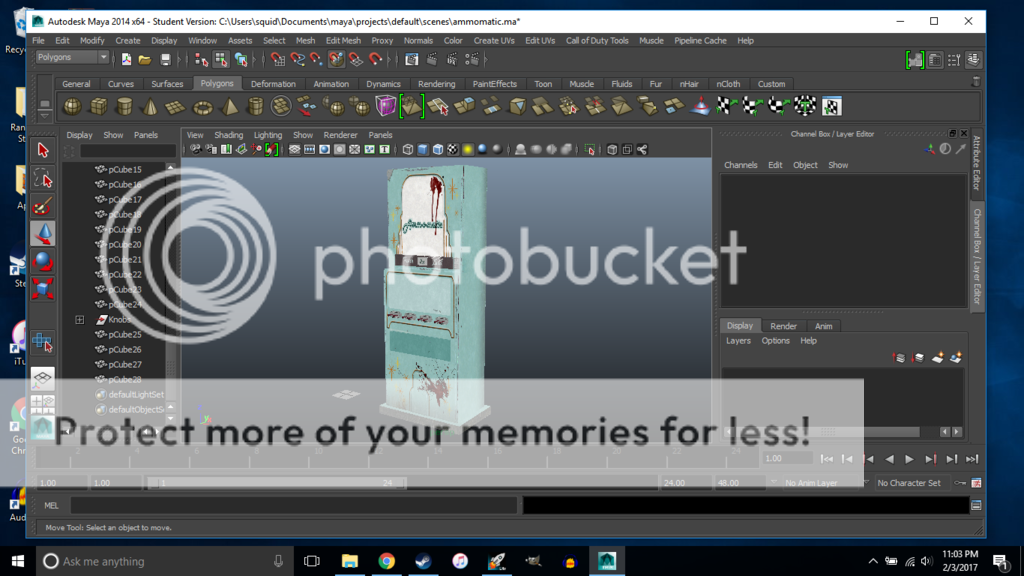
Task: Open the Tool Settings icon on status line
Action: pos(954,60)
